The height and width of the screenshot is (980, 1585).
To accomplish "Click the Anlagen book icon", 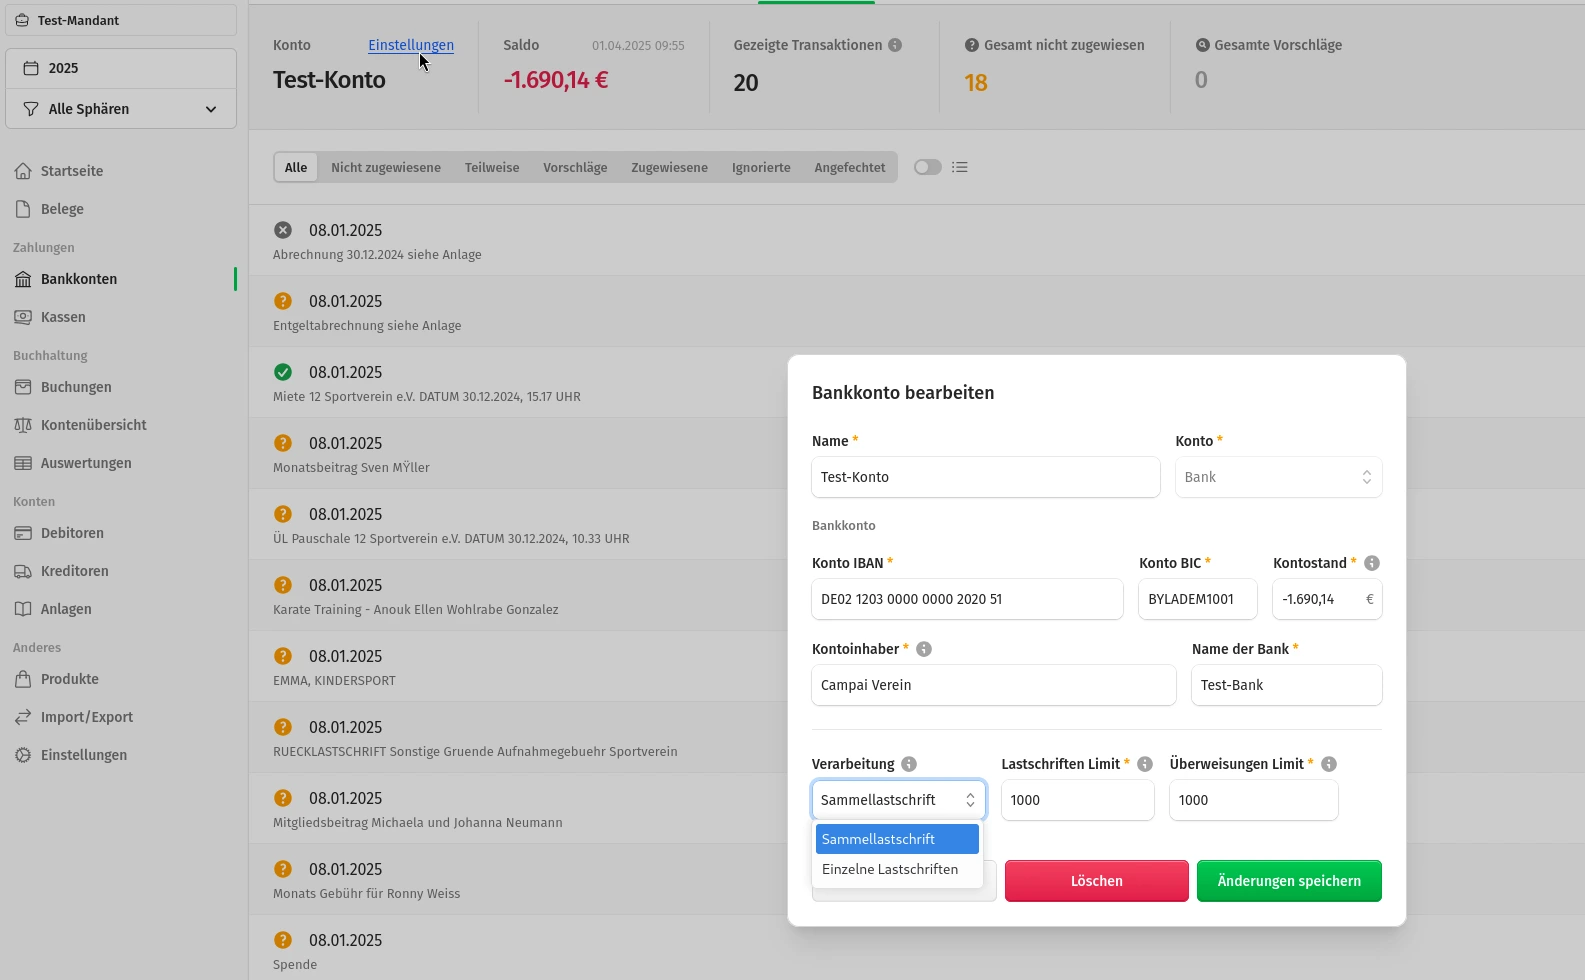I will click(x=23, y=609).
